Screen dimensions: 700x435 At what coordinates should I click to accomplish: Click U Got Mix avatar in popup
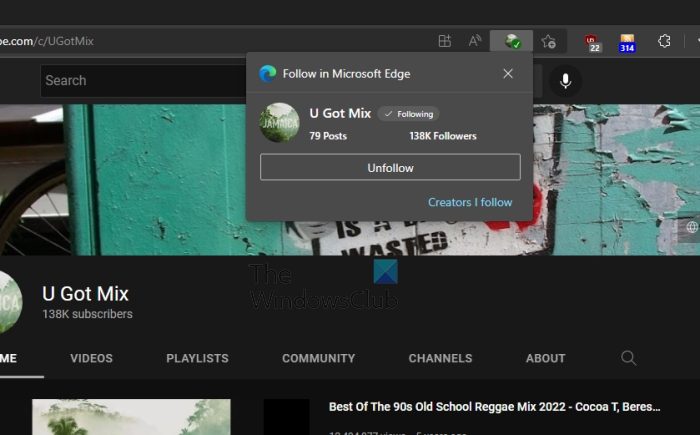(279, 122)
